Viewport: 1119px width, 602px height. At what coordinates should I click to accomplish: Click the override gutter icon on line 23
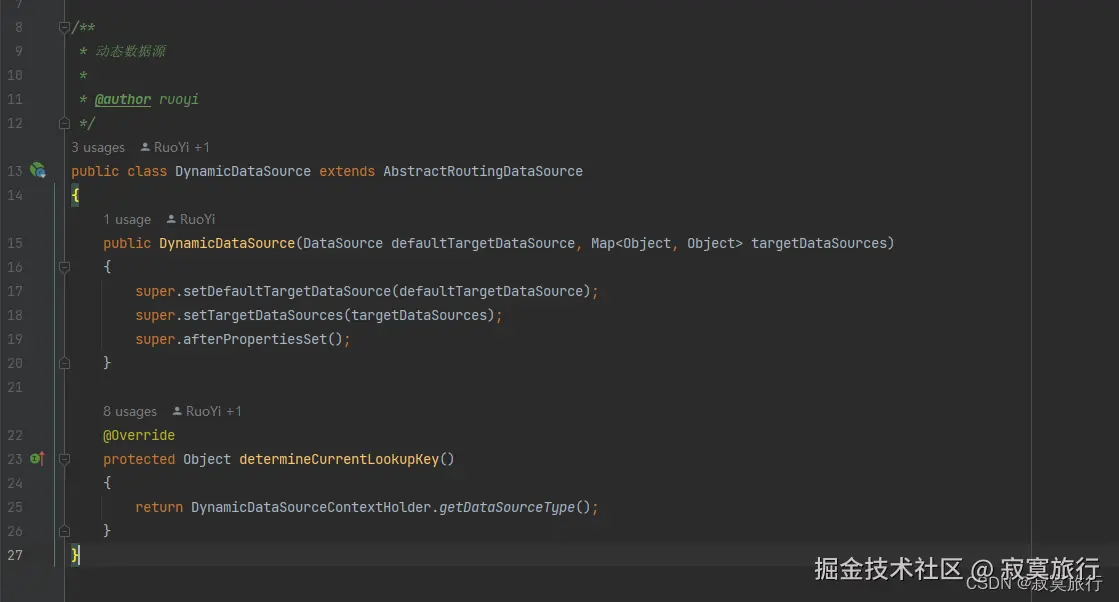37,459
